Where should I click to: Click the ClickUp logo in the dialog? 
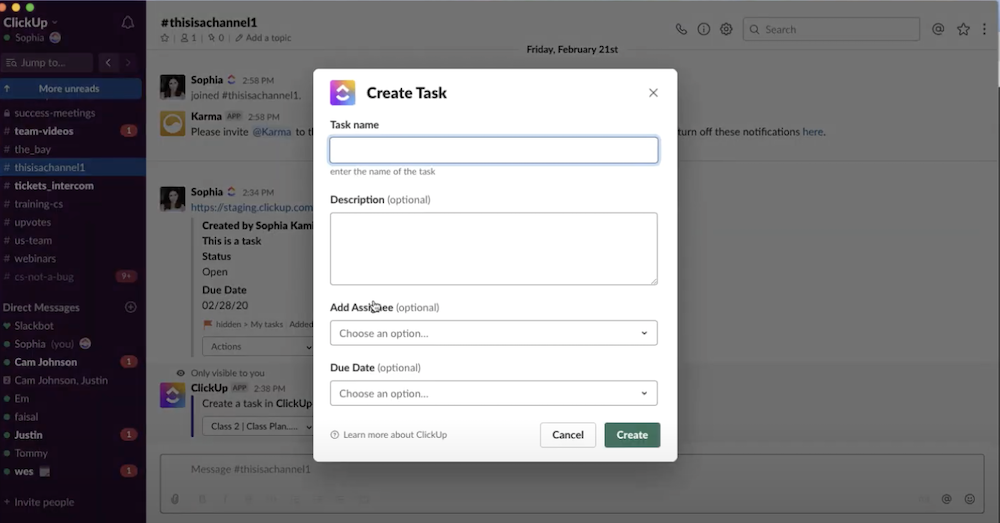342,93
